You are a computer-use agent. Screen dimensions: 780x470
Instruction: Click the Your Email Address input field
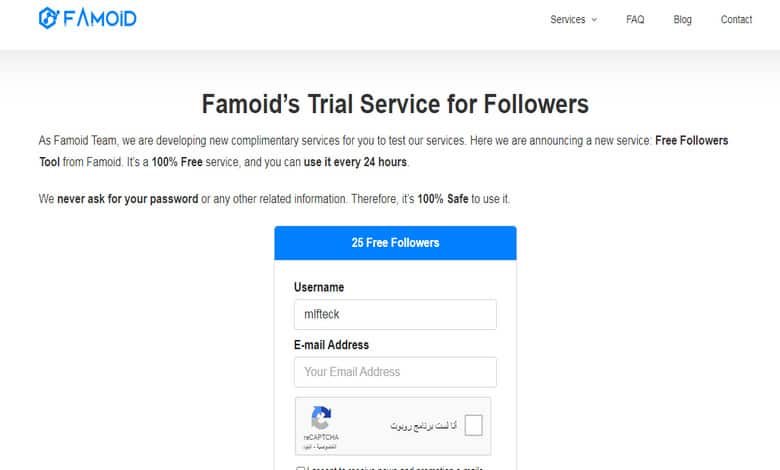(x=395, y=372)
